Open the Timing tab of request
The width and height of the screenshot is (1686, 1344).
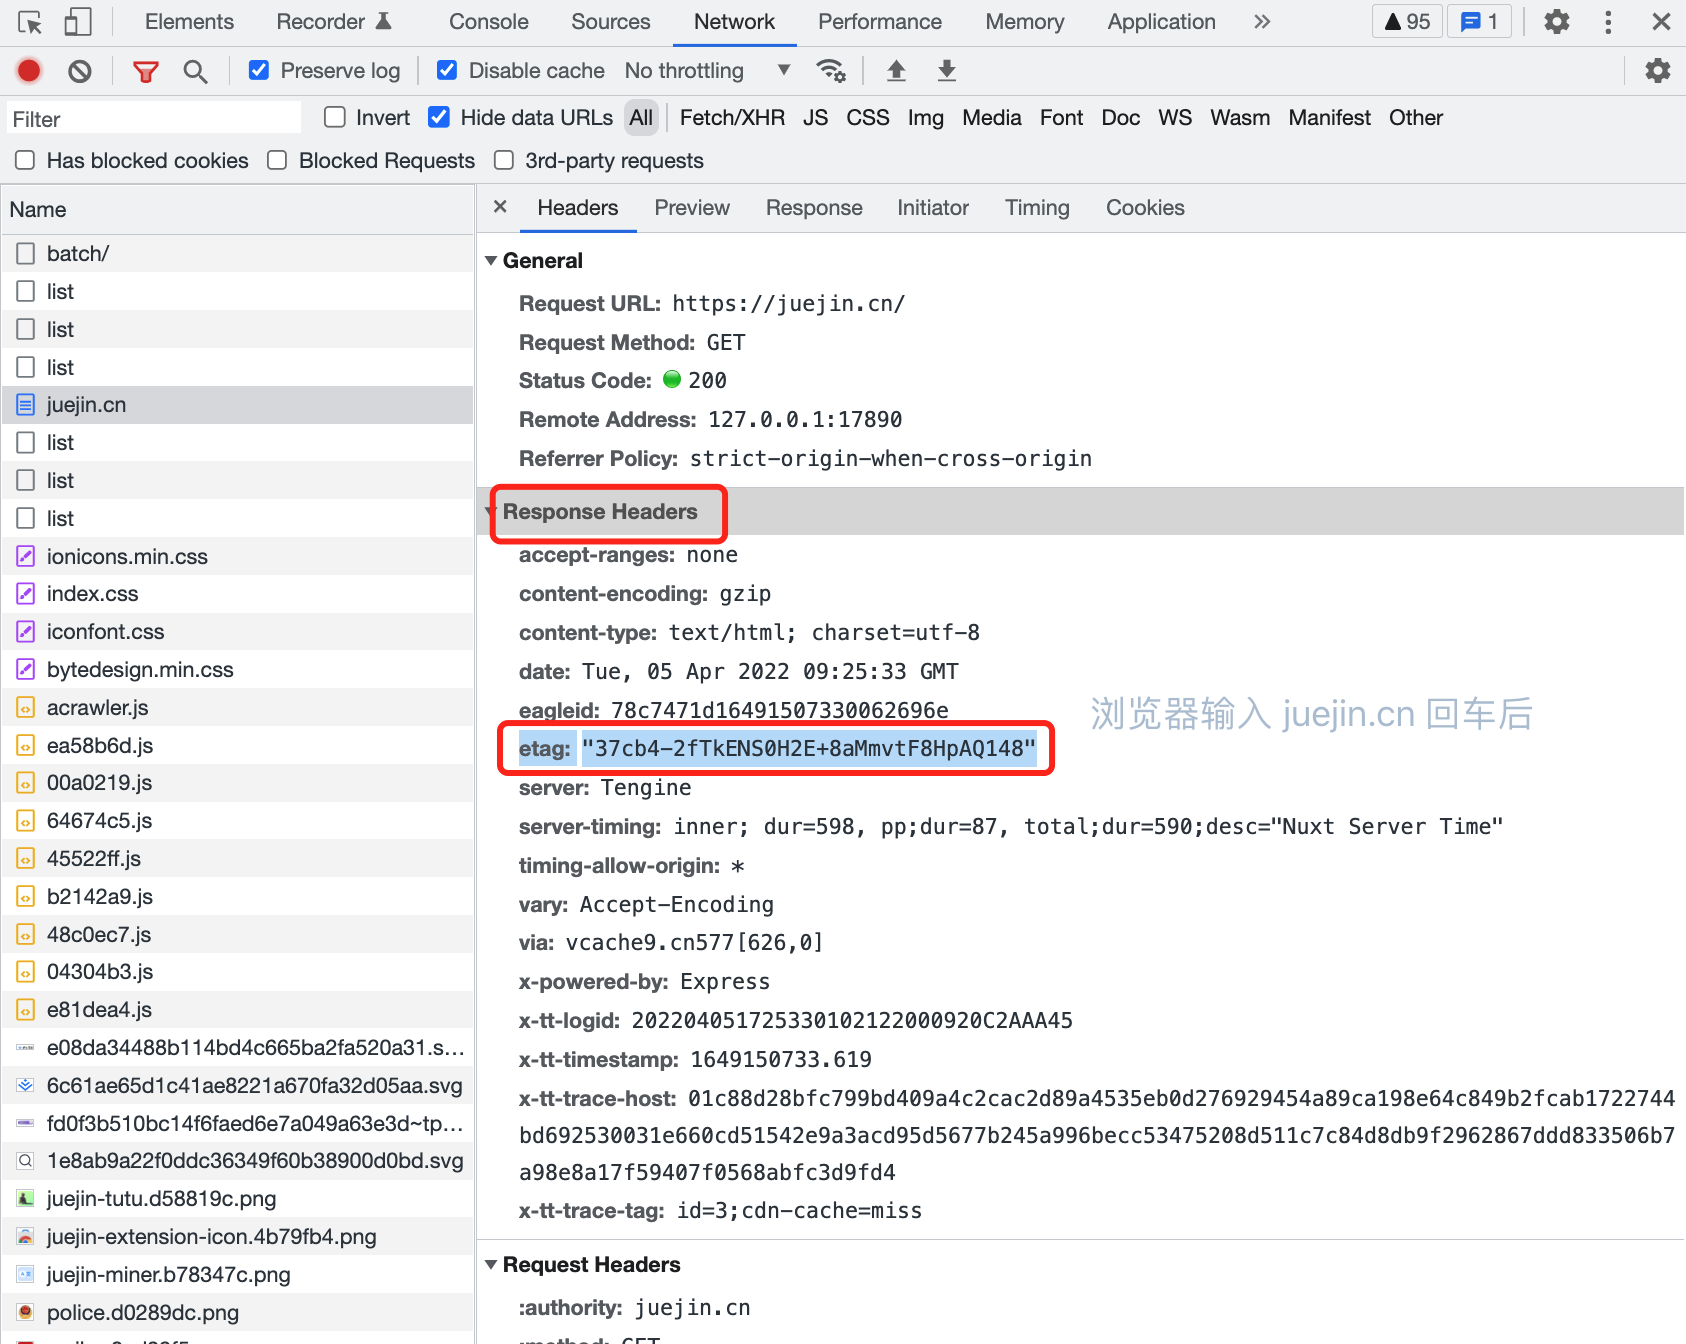click(1037, 207)
